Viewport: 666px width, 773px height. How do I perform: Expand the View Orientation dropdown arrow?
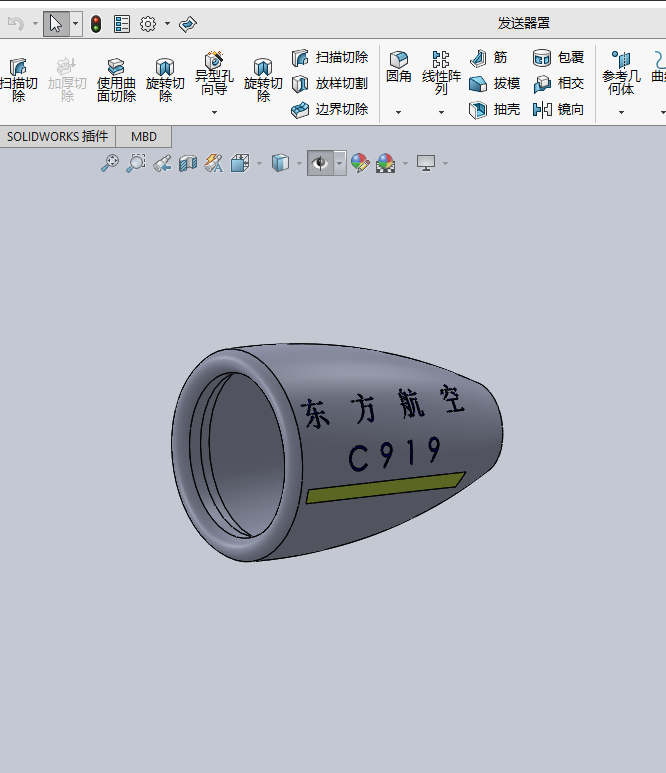(x=259, y=163)
